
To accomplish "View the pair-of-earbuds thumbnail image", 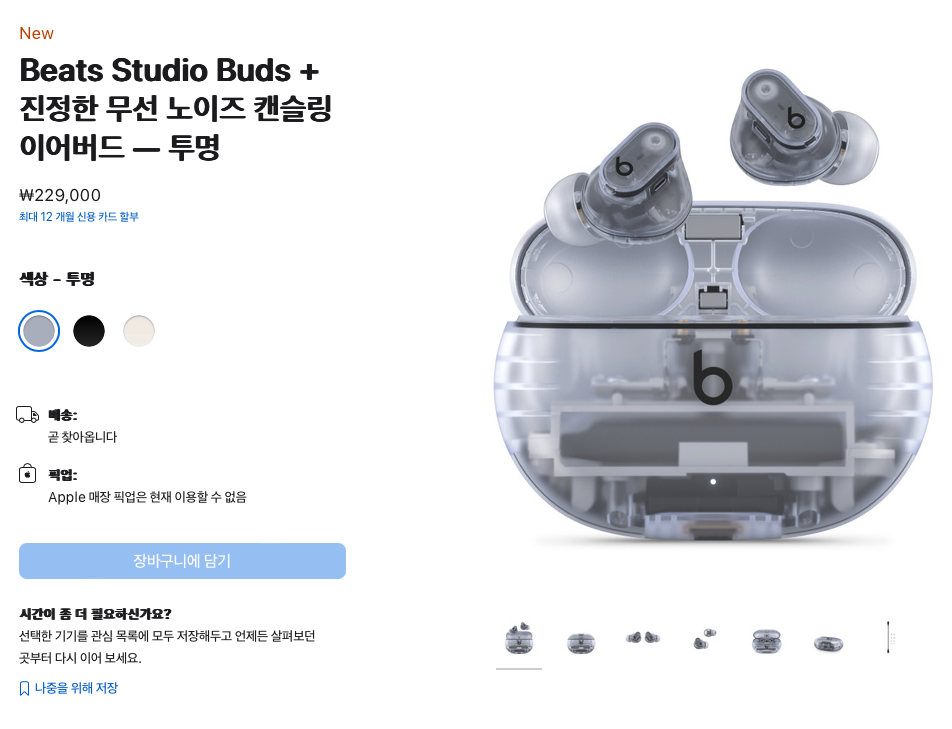I will (643, 638).
